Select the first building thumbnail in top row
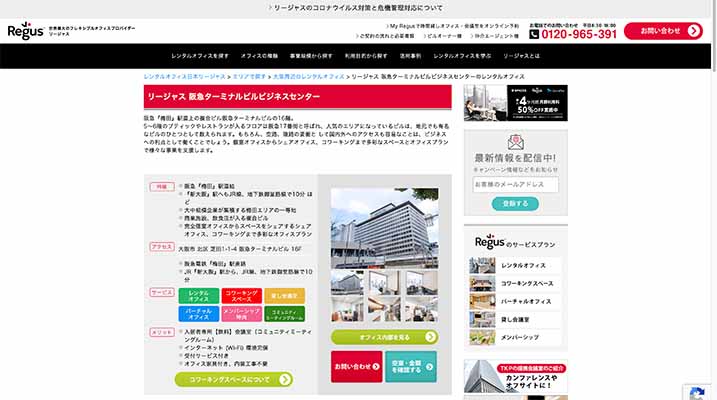This screenshot has width=717, height=400. click(348, 283)
